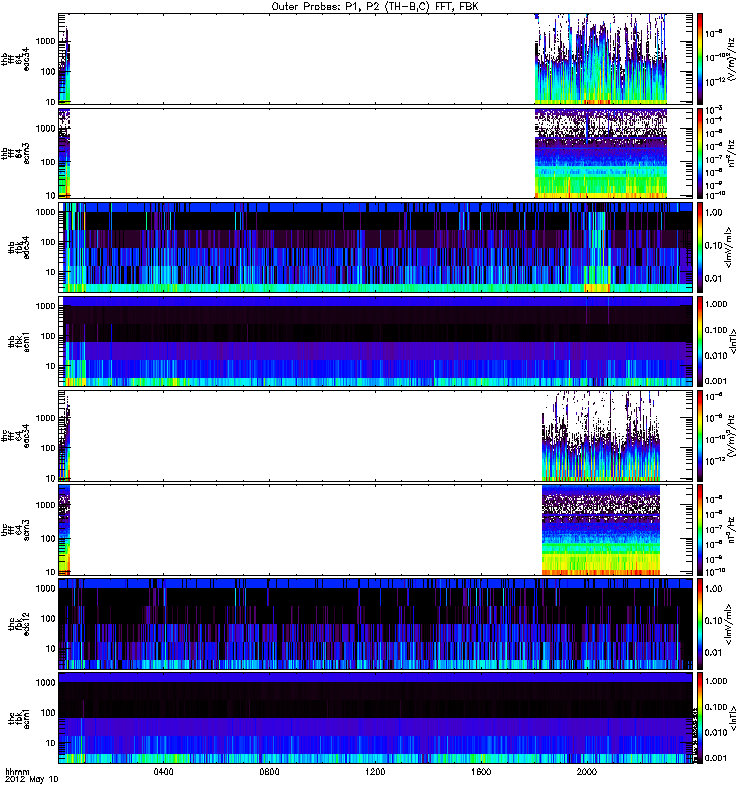Click the 'thc fbk edc12' y-axis label
This screenshot has height=800, width=750.
point(19,624)
